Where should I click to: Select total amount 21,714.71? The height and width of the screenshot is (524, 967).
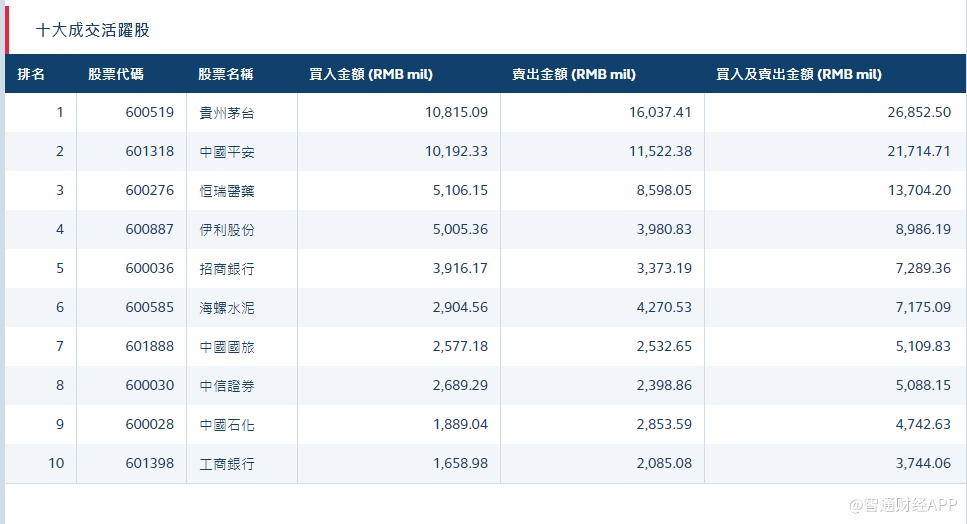tap(920, 151)
